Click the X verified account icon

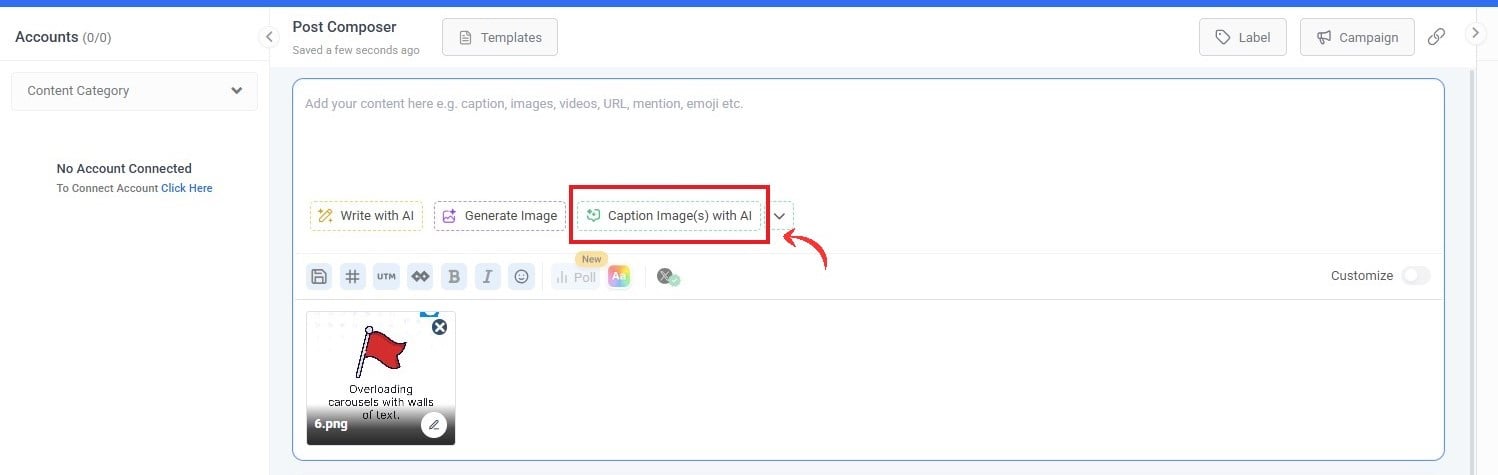668,277
